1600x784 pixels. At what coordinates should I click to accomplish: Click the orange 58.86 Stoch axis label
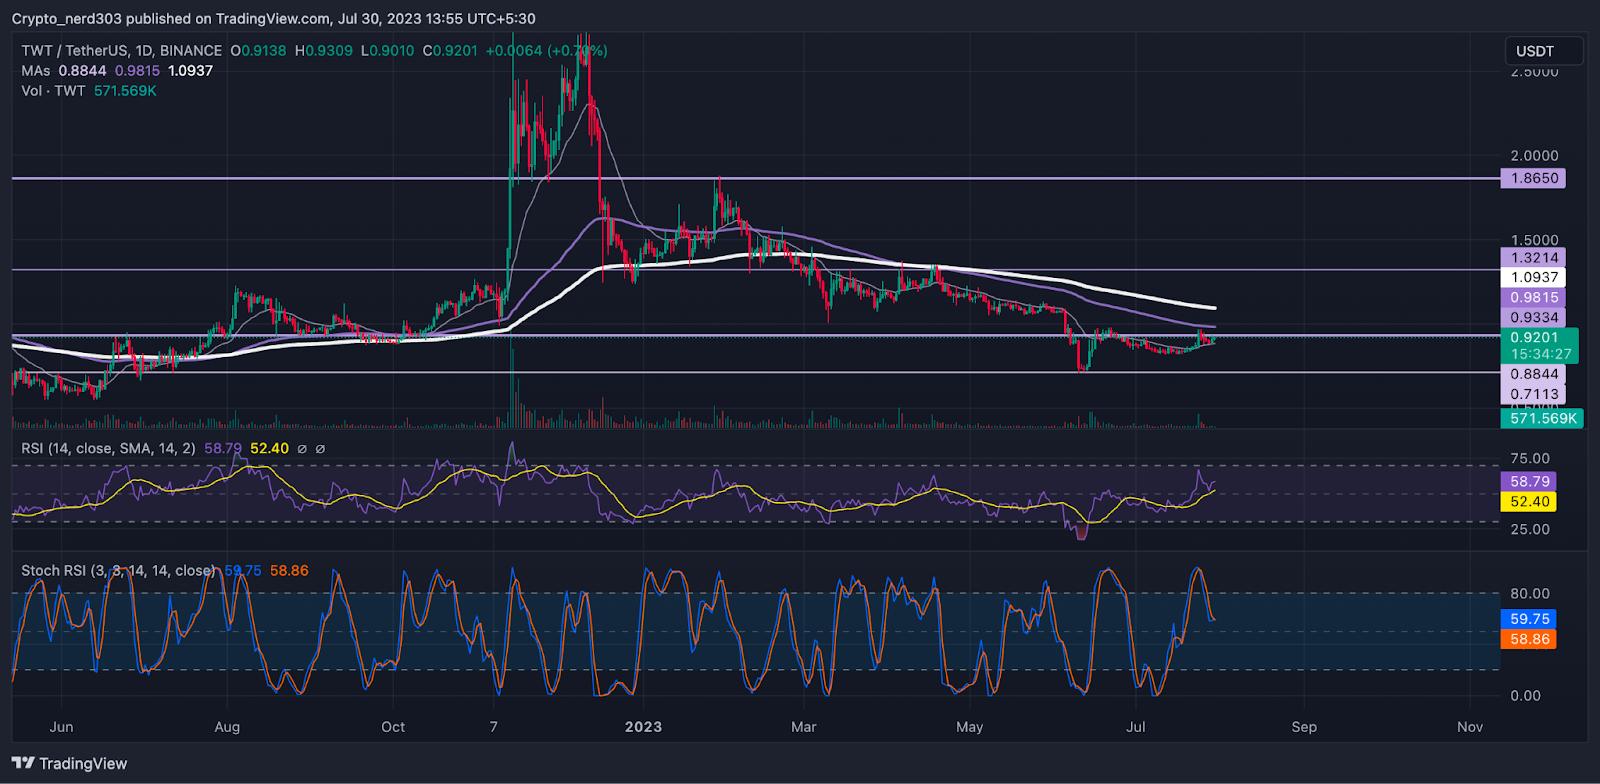(1529, 639)
